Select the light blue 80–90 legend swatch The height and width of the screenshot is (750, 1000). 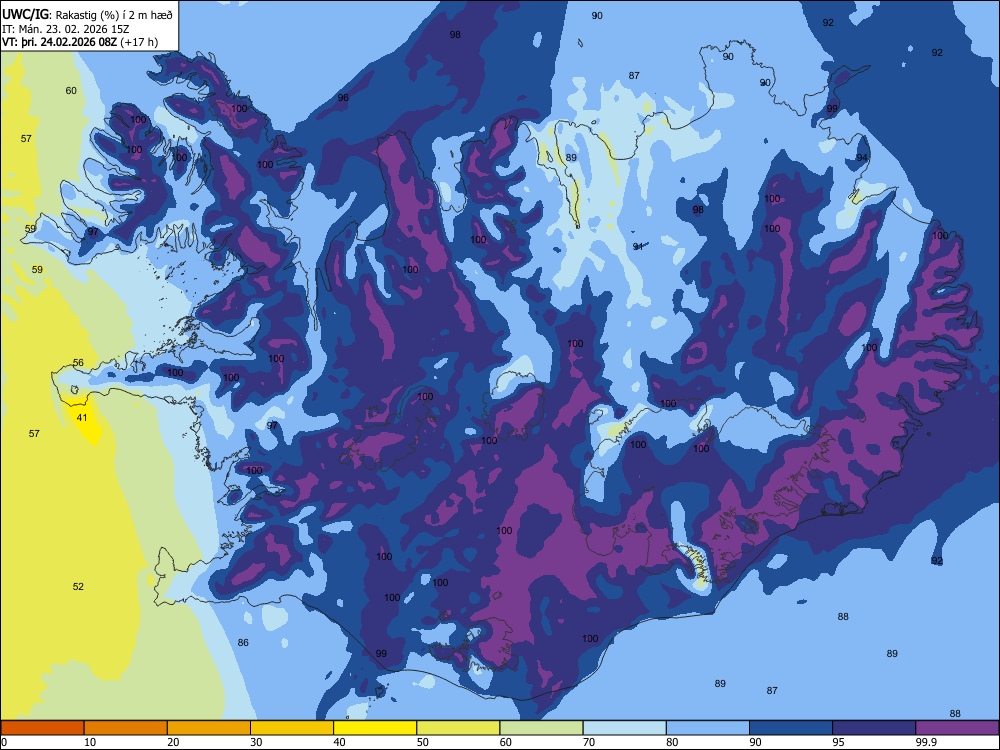708,728
